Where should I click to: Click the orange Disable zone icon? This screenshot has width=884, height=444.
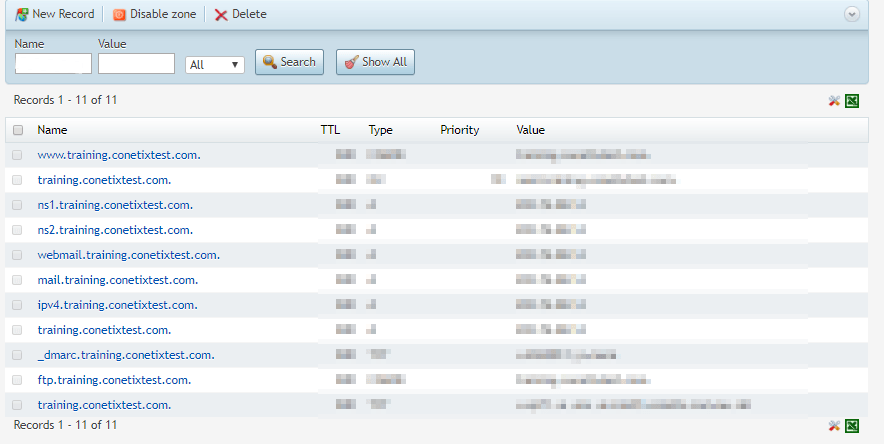pyautogui.click(x=119, y=15)
